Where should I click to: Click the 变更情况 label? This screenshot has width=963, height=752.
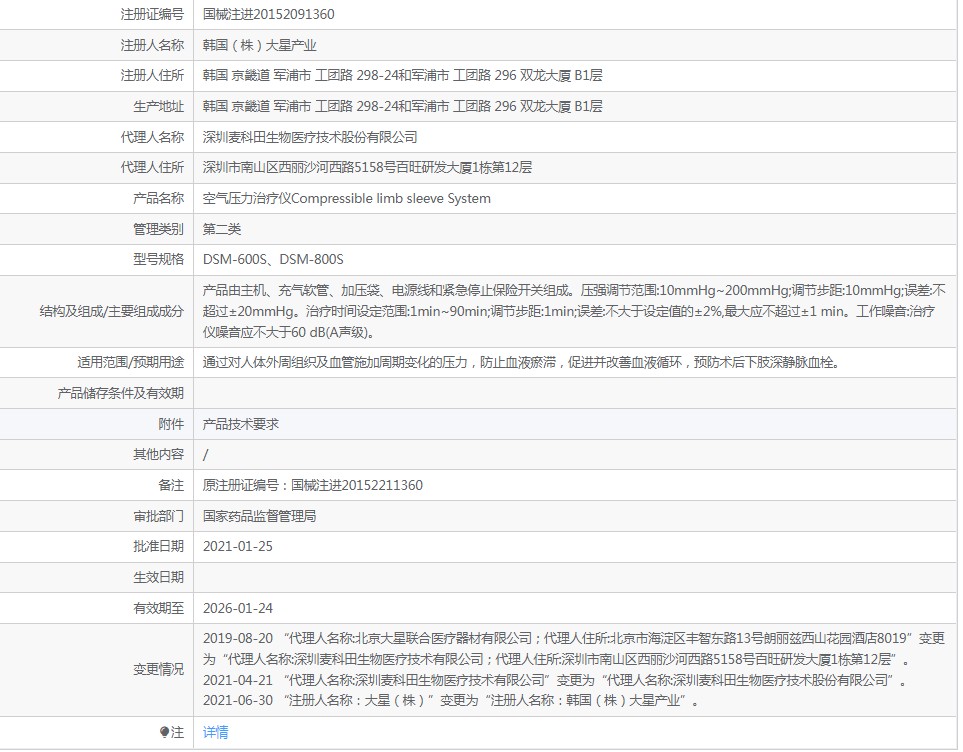tap(158, 669)
